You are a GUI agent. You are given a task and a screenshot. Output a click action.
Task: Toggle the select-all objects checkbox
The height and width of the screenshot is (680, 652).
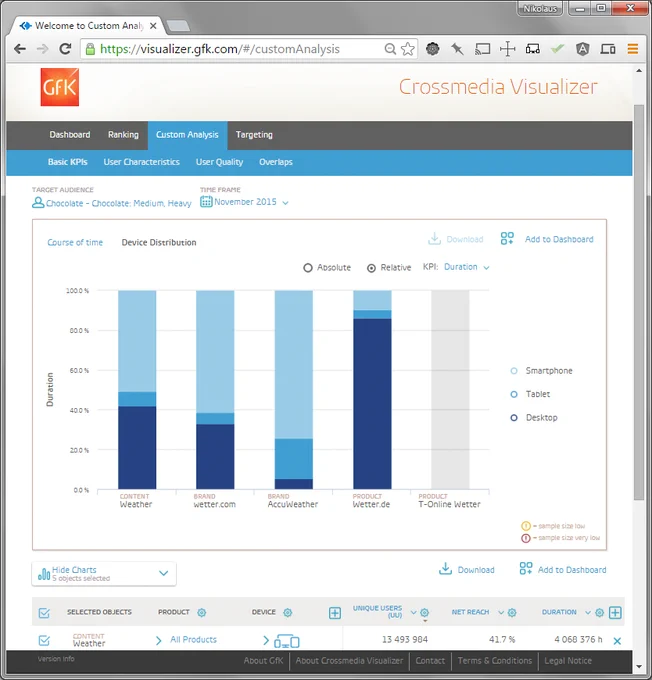[44, 613]
